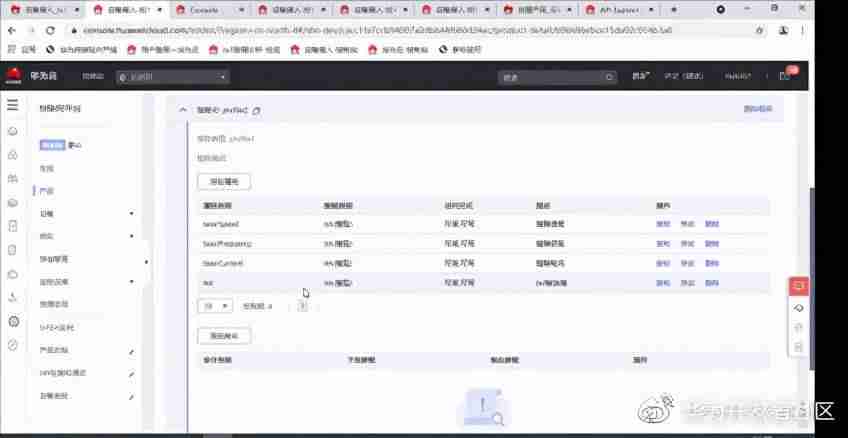Click the compass icon at bottom of left rail
This screenshot has height=438, width=848.
tap(14, 345)
